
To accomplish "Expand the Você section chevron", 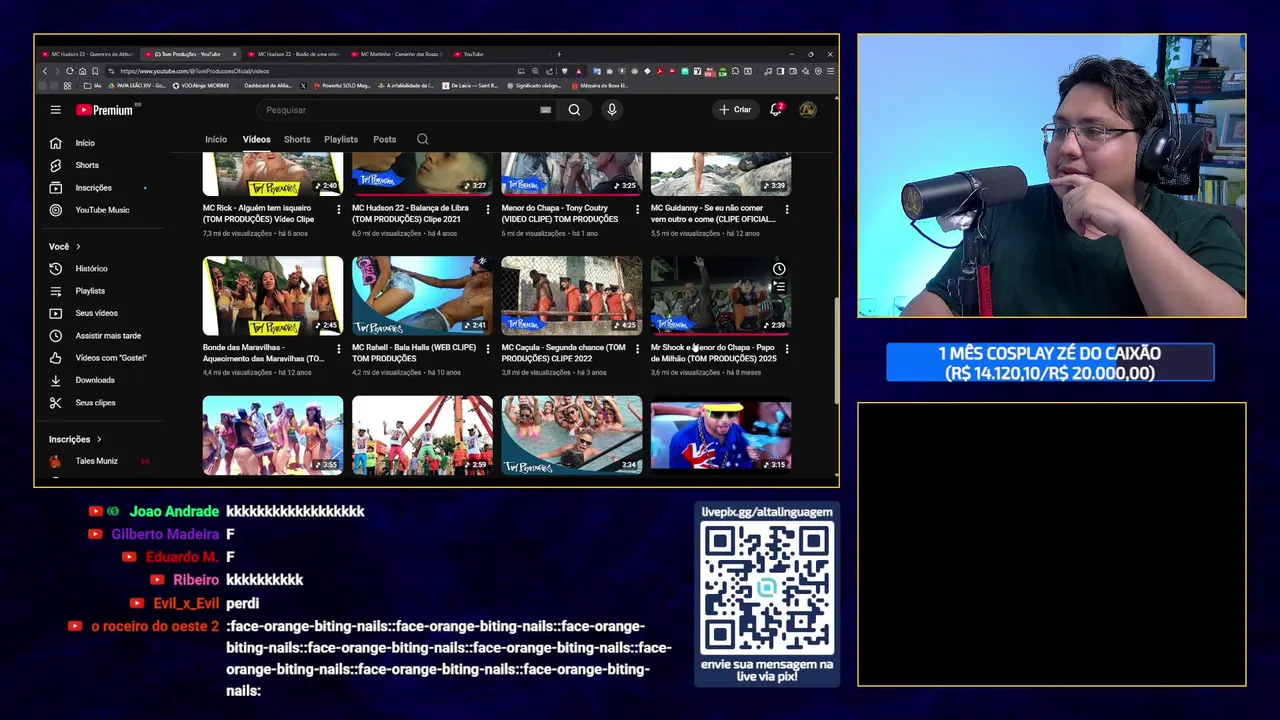I will 78,246.
